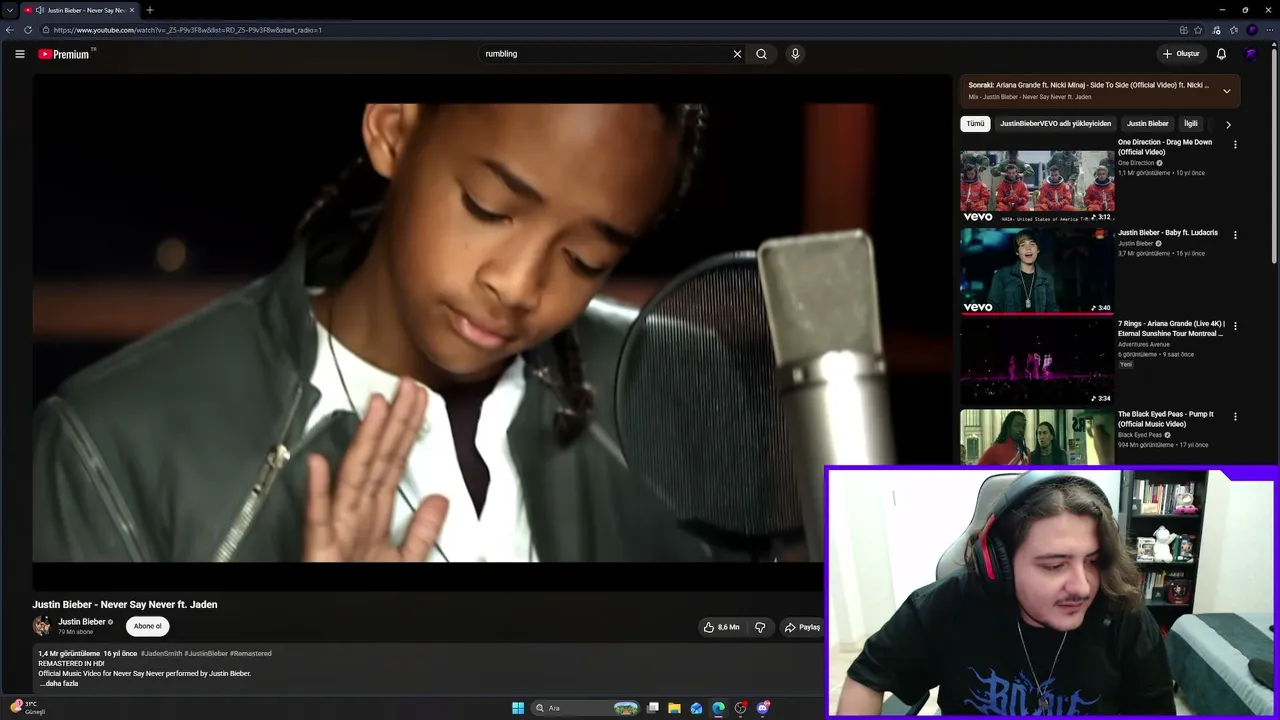Open the YouTube guide hamburger menu

pyautogui.click(x=20, y=54)
